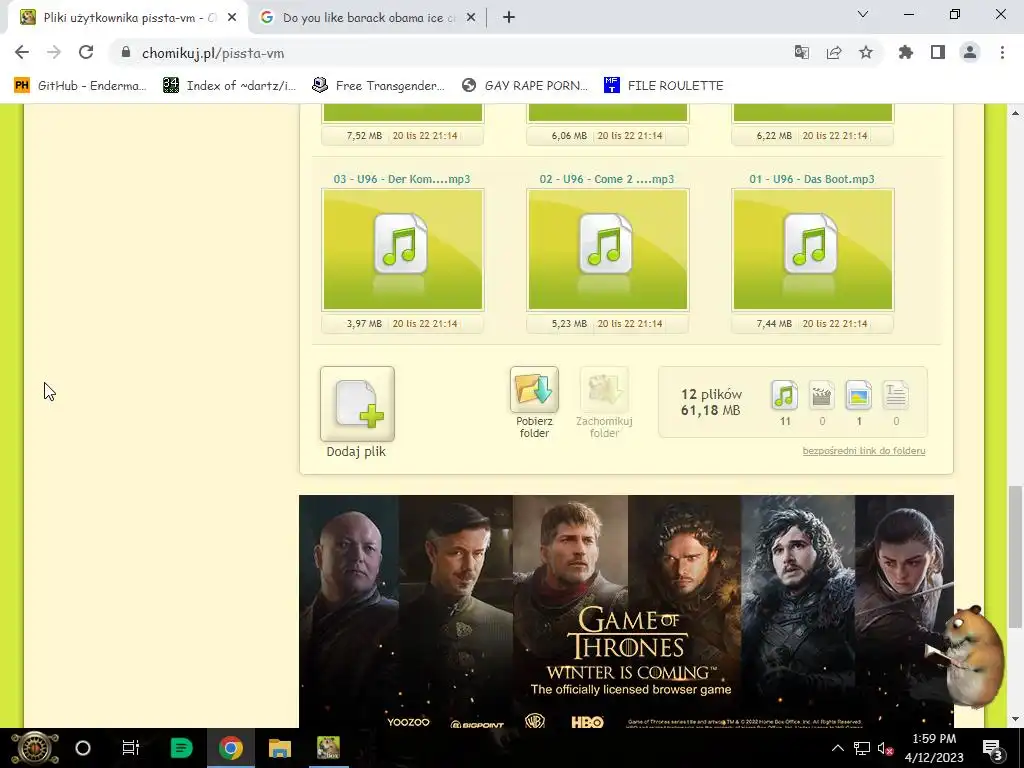Open Chrome from the taskbar
Viewport: 1024px width, 768px height.
tap(231, 748)
